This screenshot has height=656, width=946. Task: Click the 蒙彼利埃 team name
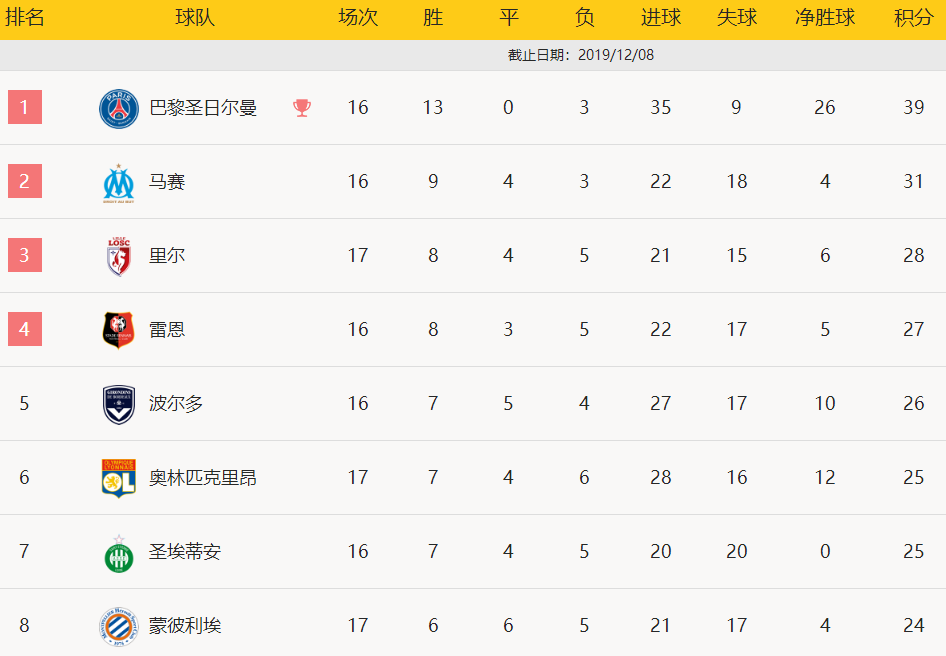pos(185,626)
